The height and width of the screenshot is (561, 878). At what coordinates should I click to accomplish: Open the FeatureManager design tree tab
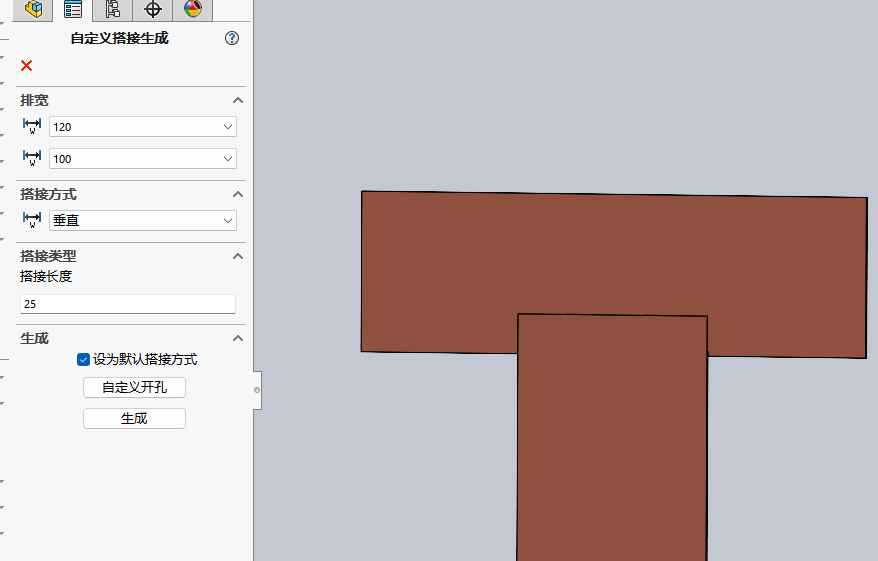click(33, 10)
